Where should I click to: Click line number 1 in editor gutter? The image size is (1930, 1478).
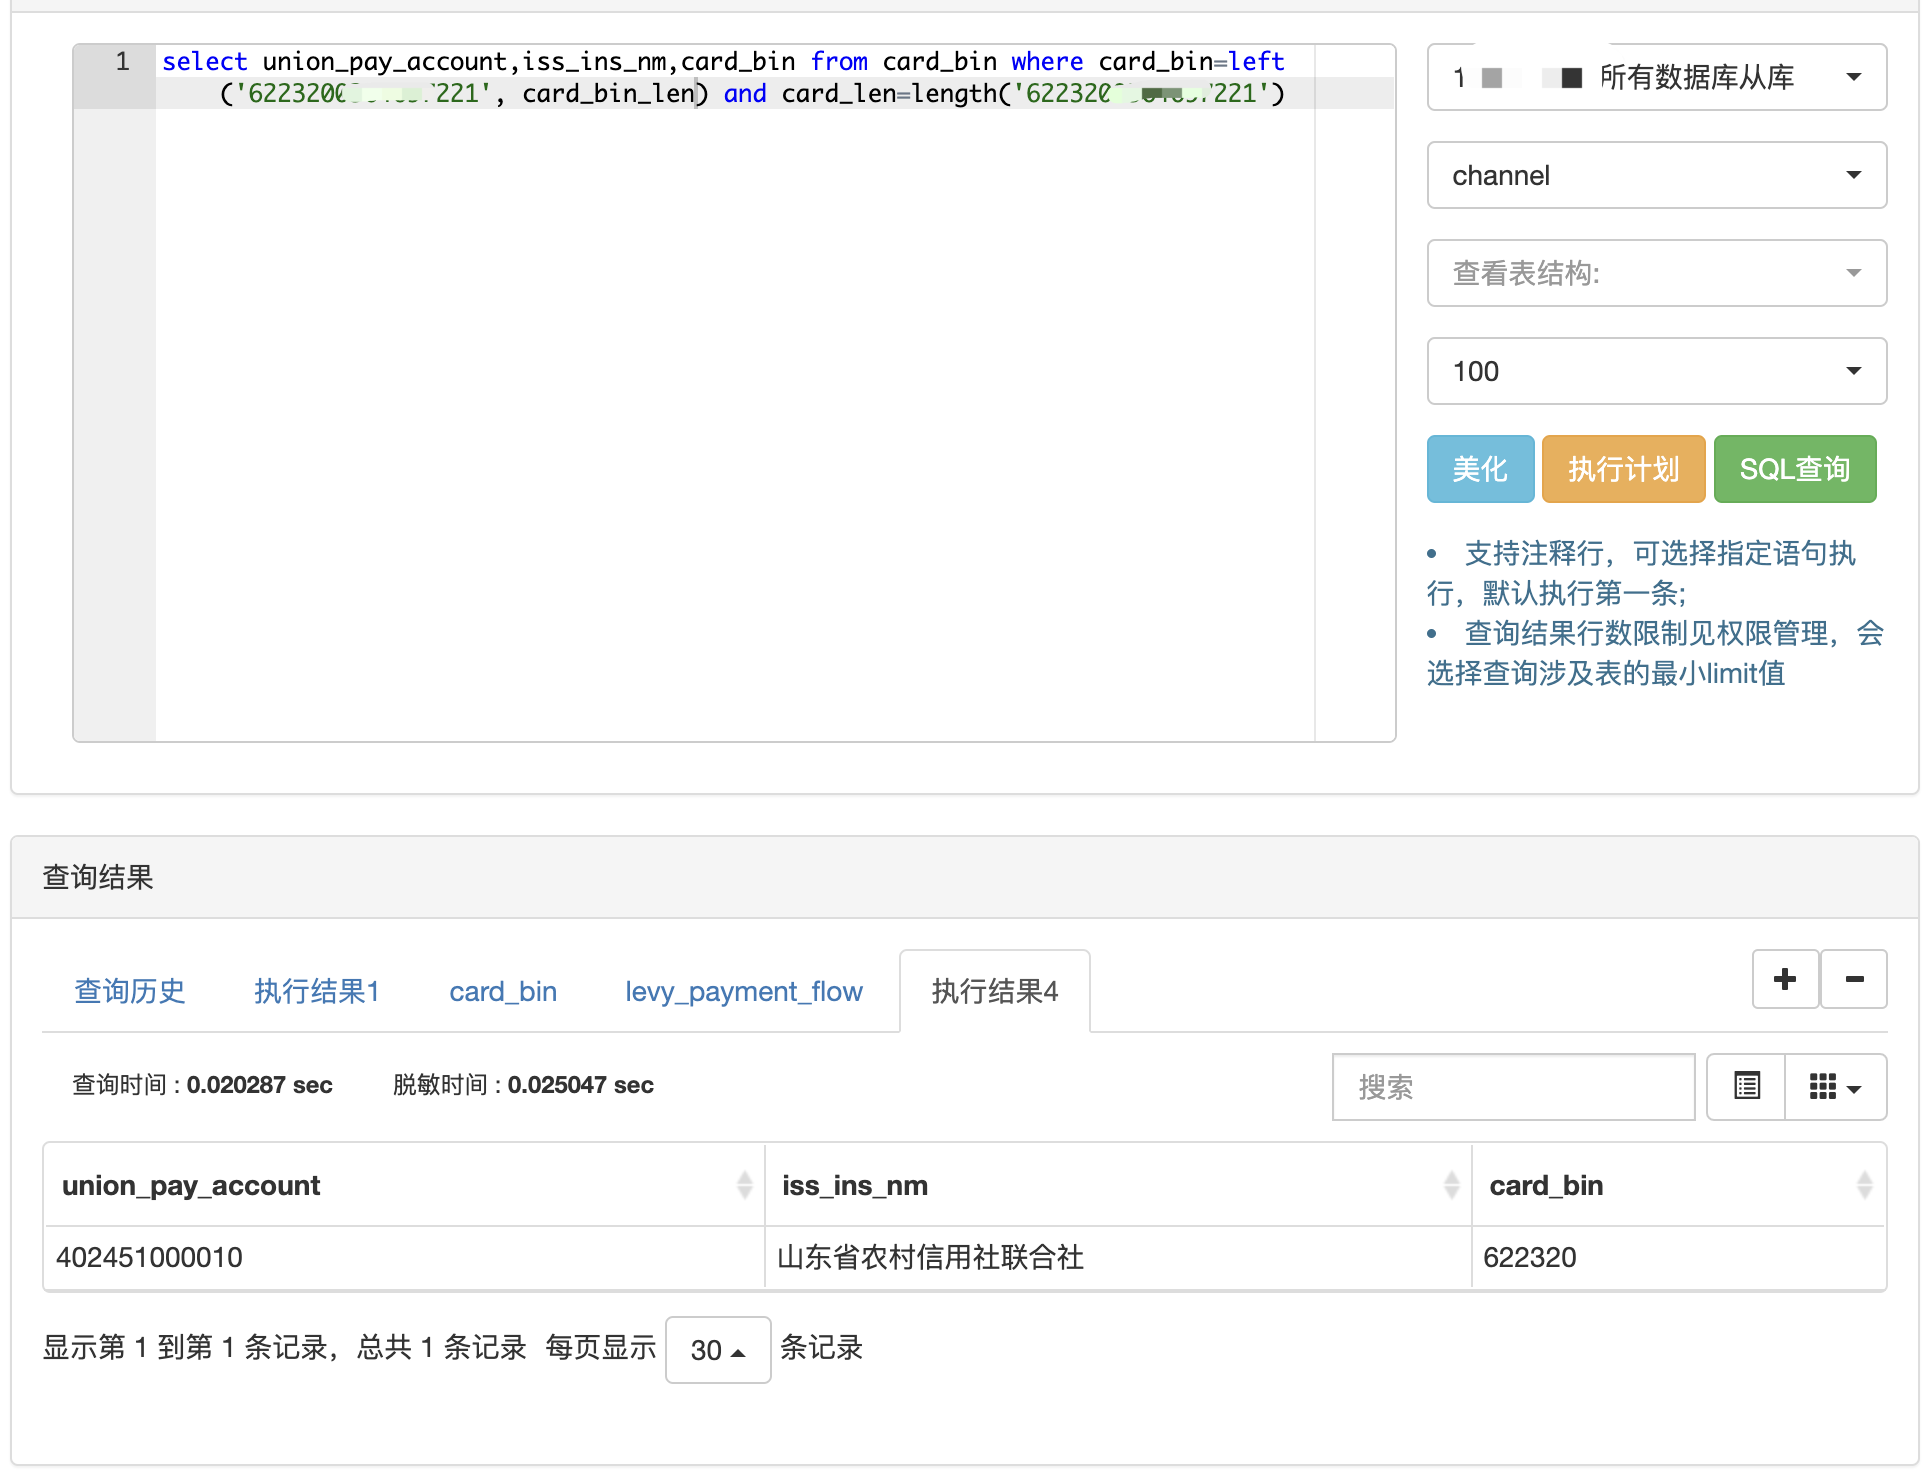point(122,62)
